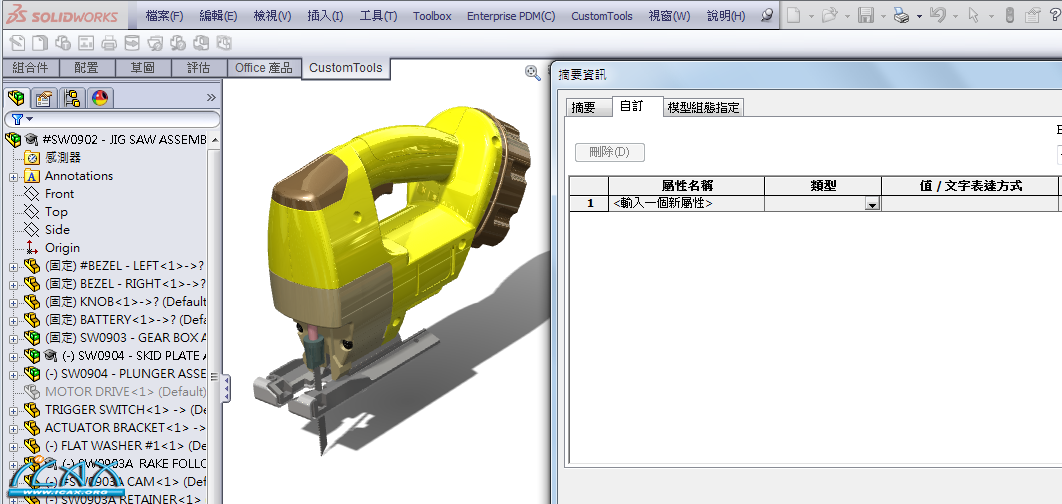Image resolution: width=1062 pixels, height=504 pixels.
Task: Open the 檔案(F) menu
Action: pos(165,16)
